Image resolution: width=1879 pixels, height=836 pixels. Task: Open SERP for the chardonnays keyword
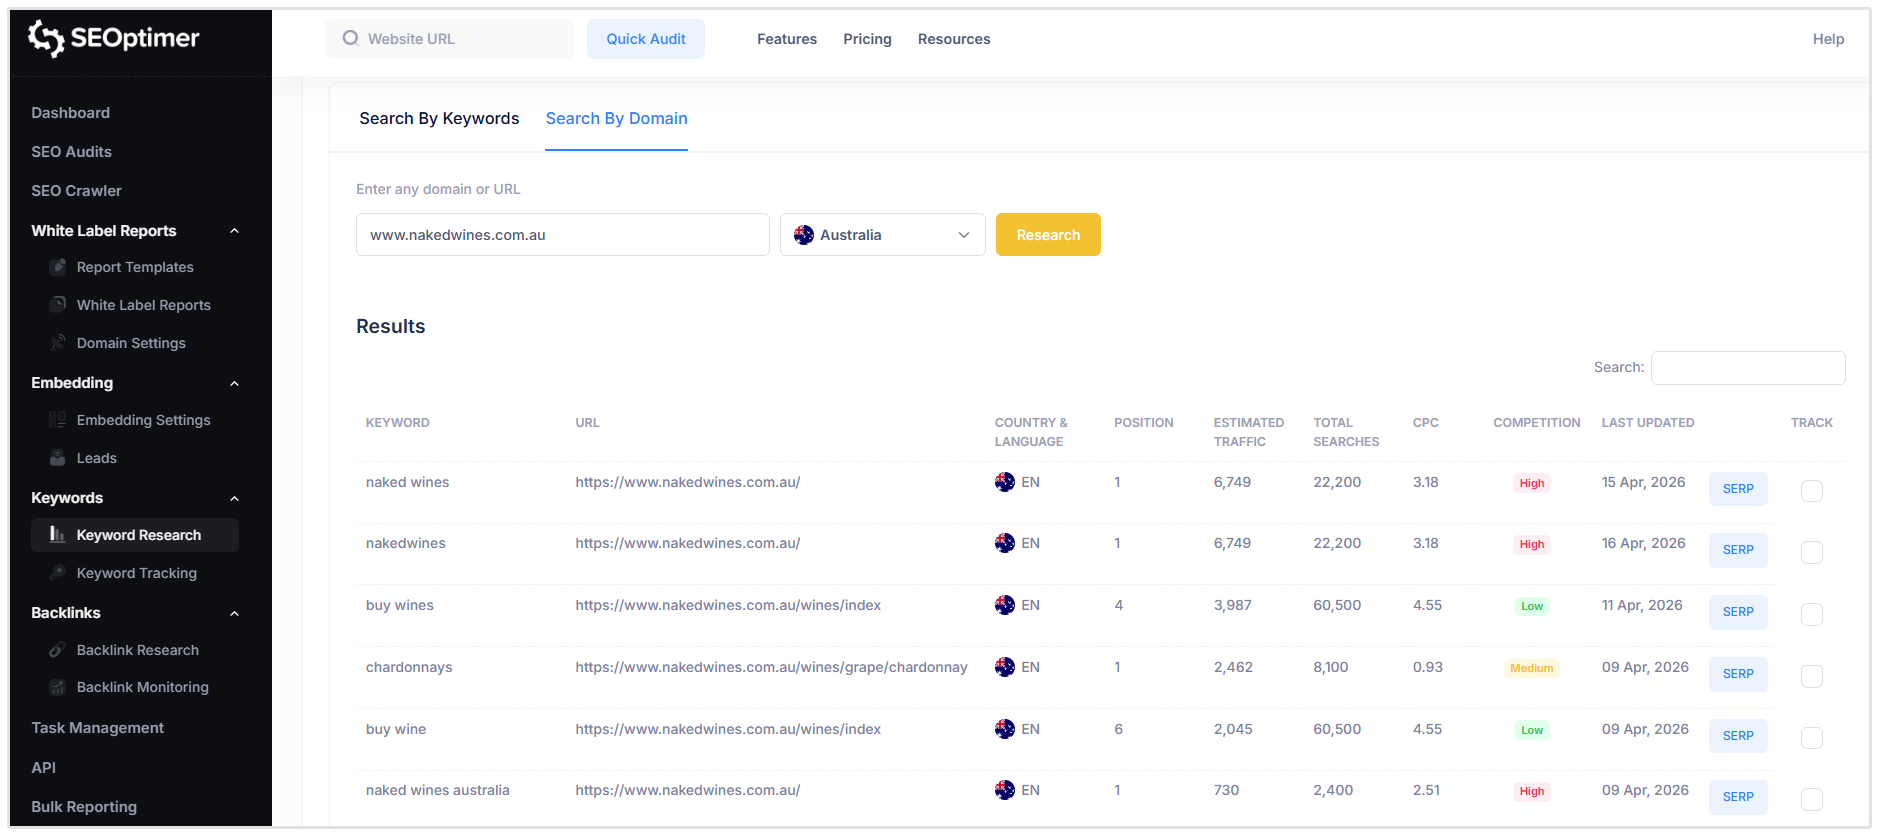1738,674
